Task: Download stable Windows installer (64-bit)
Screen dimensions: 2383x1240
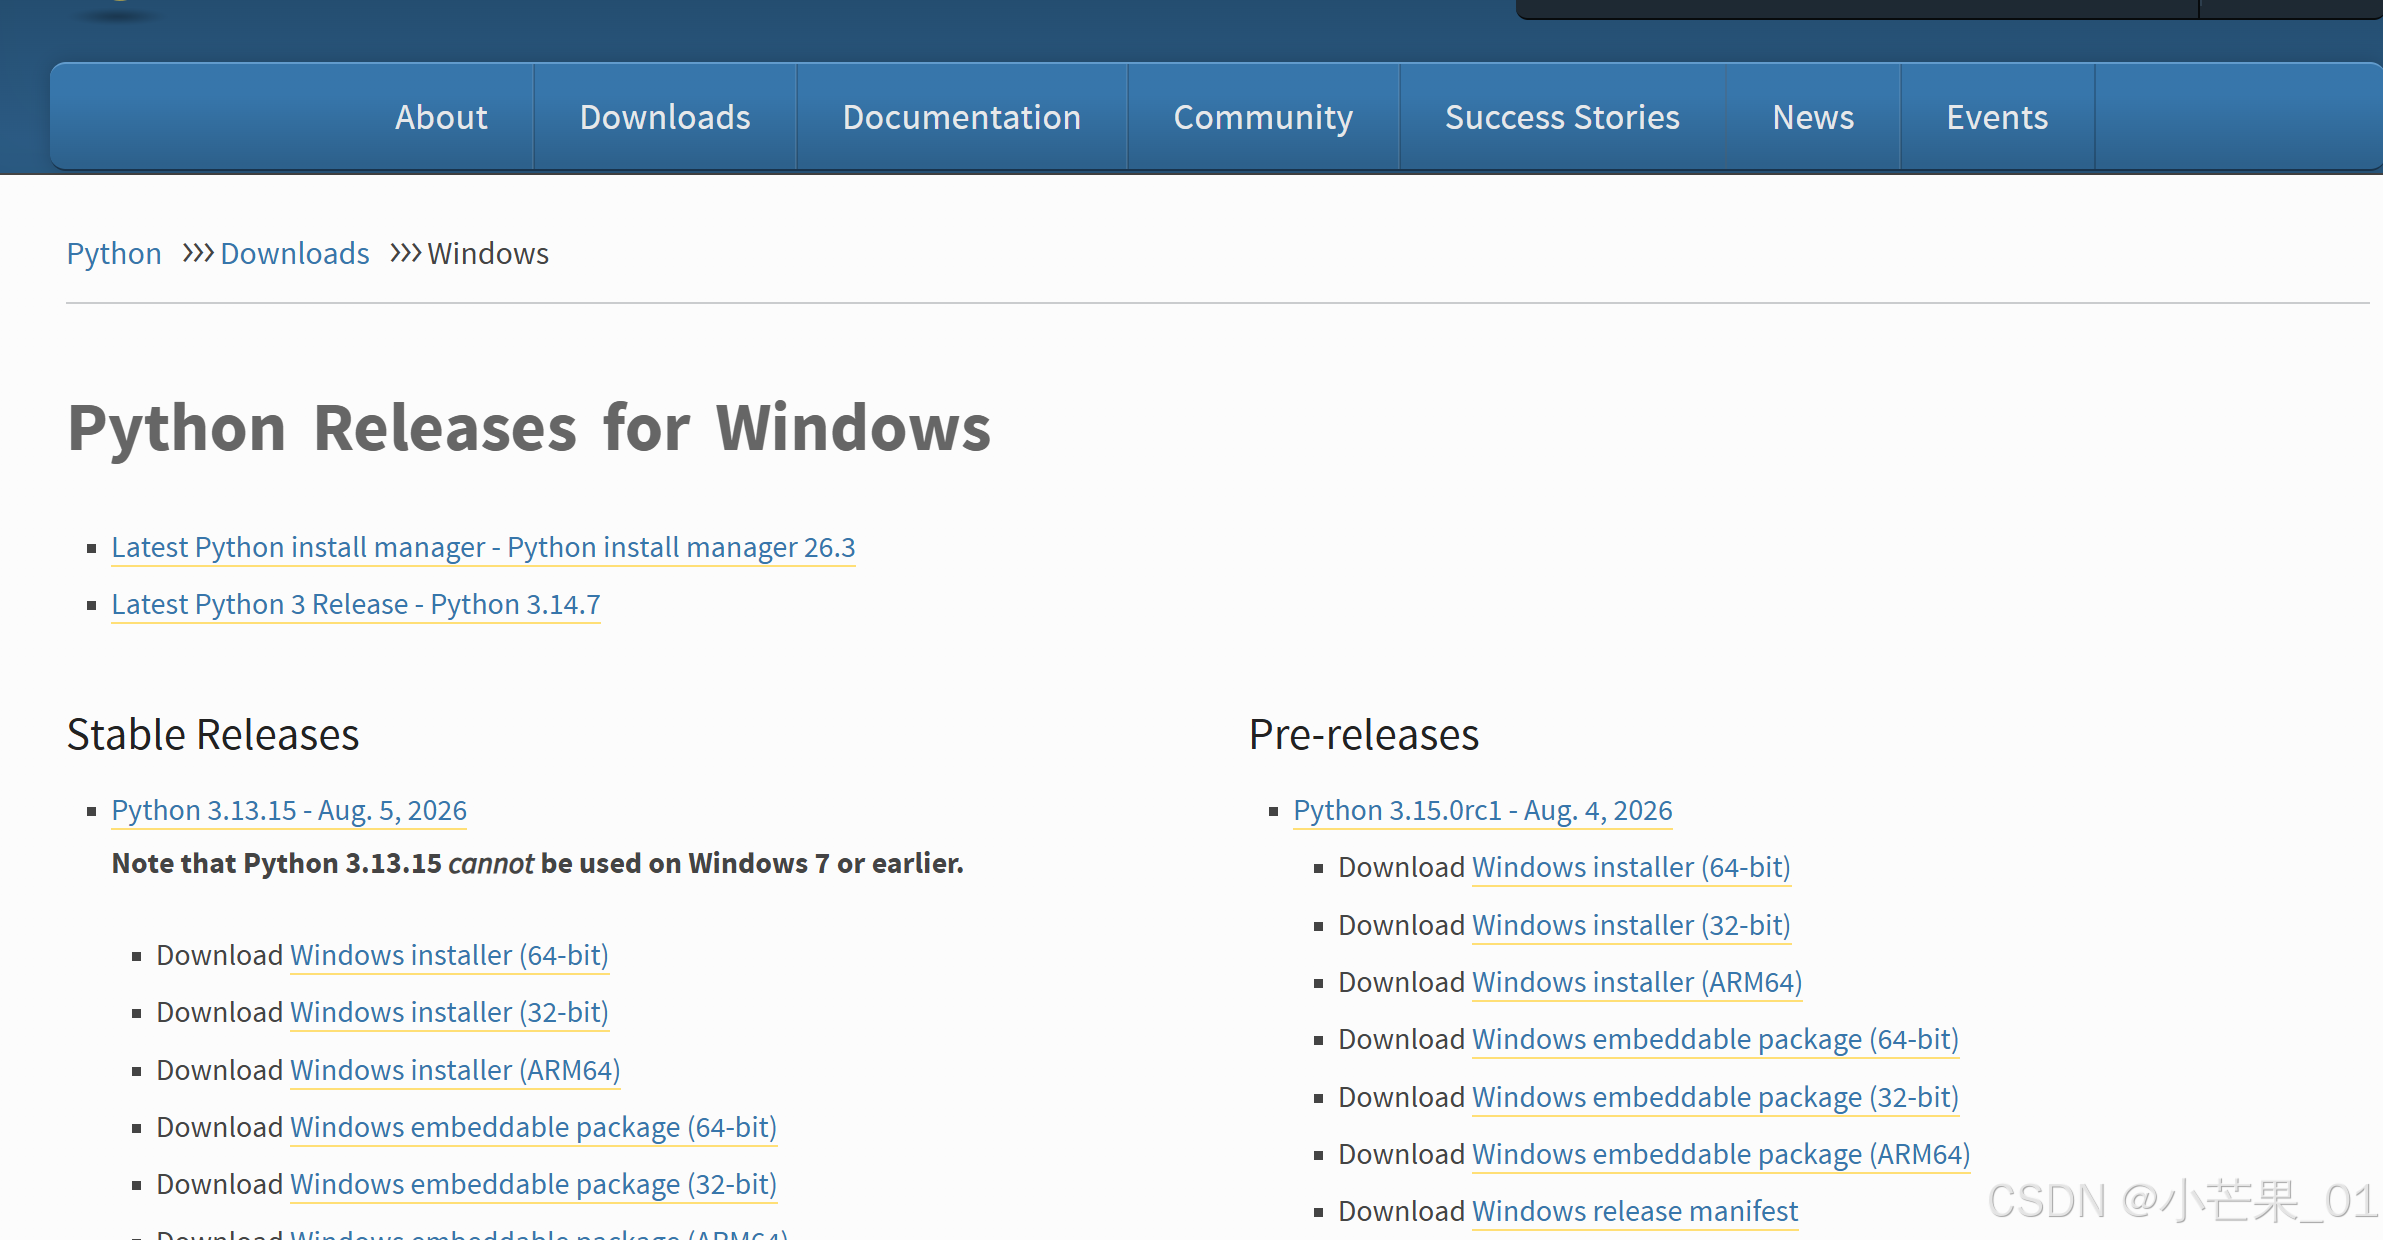Action: click(x=449, y=956)
